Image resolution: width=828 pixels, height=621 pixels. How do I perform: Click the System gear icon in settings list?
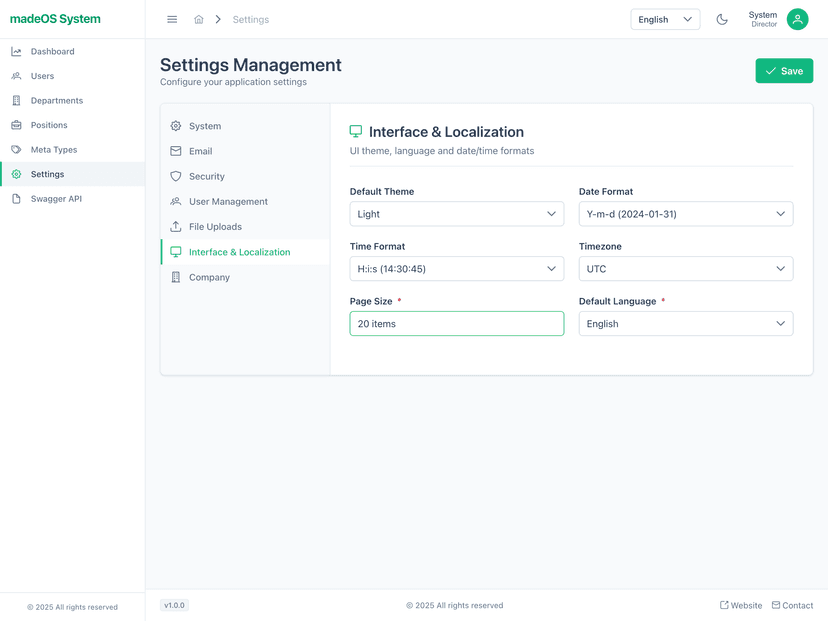click(x=176, y=126)
